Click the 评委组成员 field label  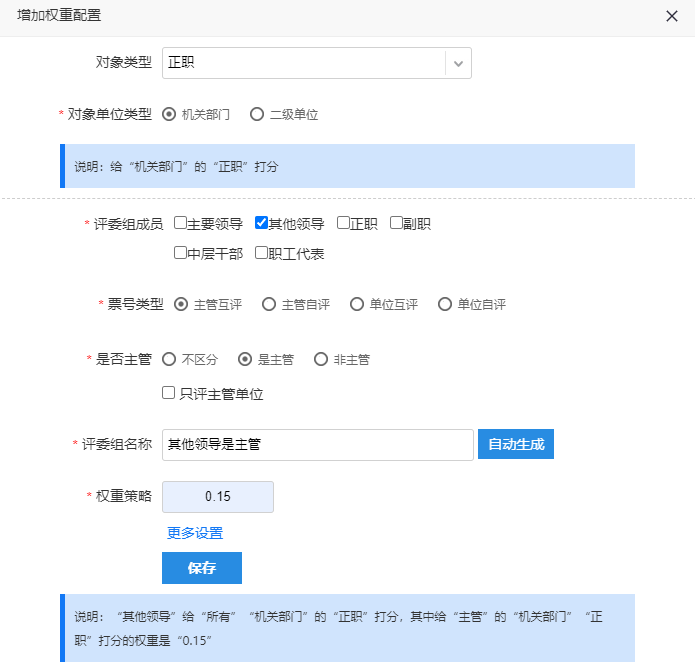pyautogui.click(x=128, y=224)
